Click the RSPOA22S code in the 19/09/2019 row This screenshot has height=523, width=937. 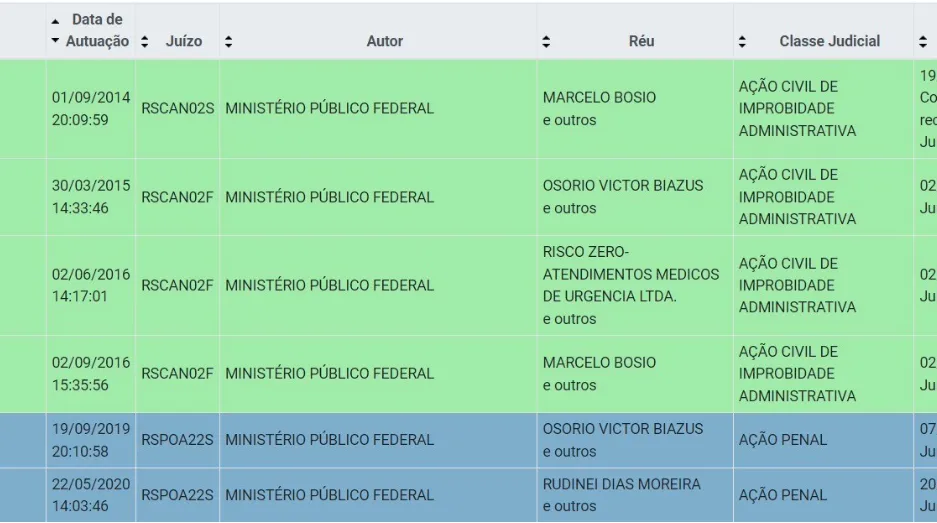coord(177,440)
